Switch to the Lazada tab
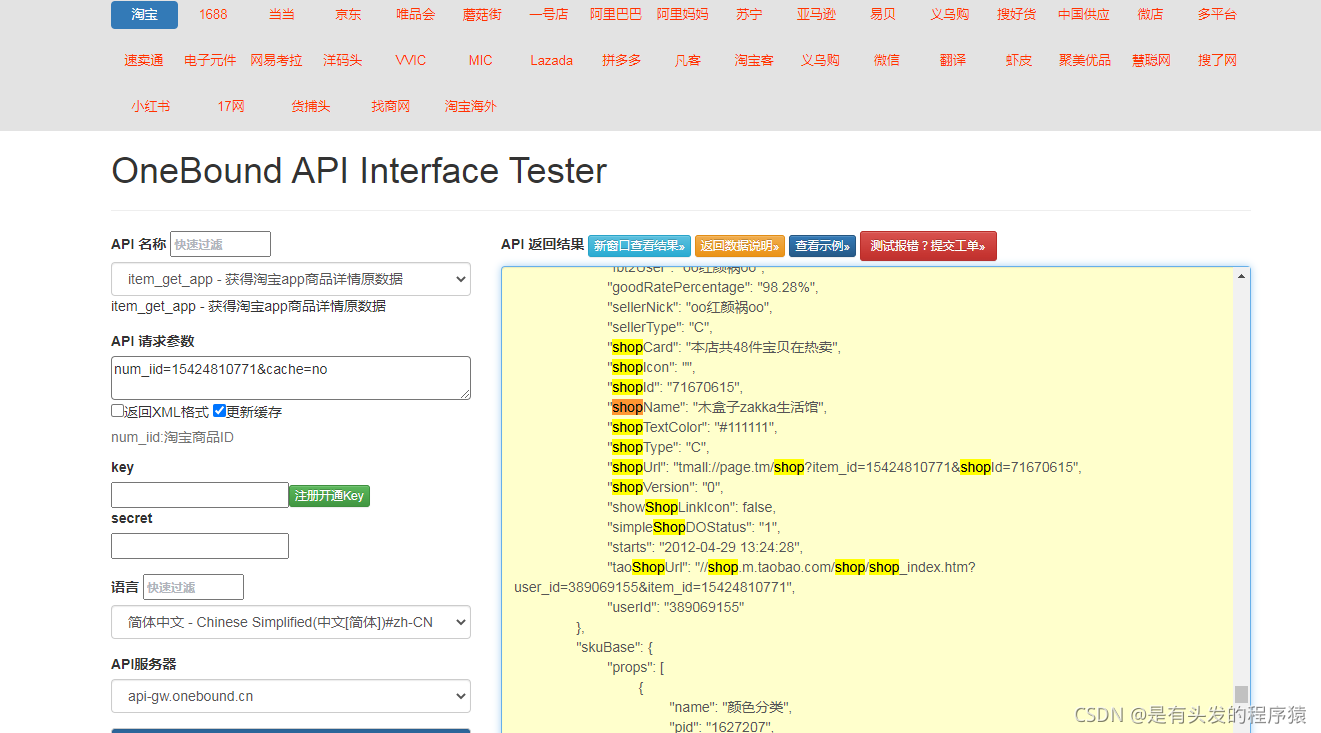This screenshot has height=733, width=1321. (552, 60)
